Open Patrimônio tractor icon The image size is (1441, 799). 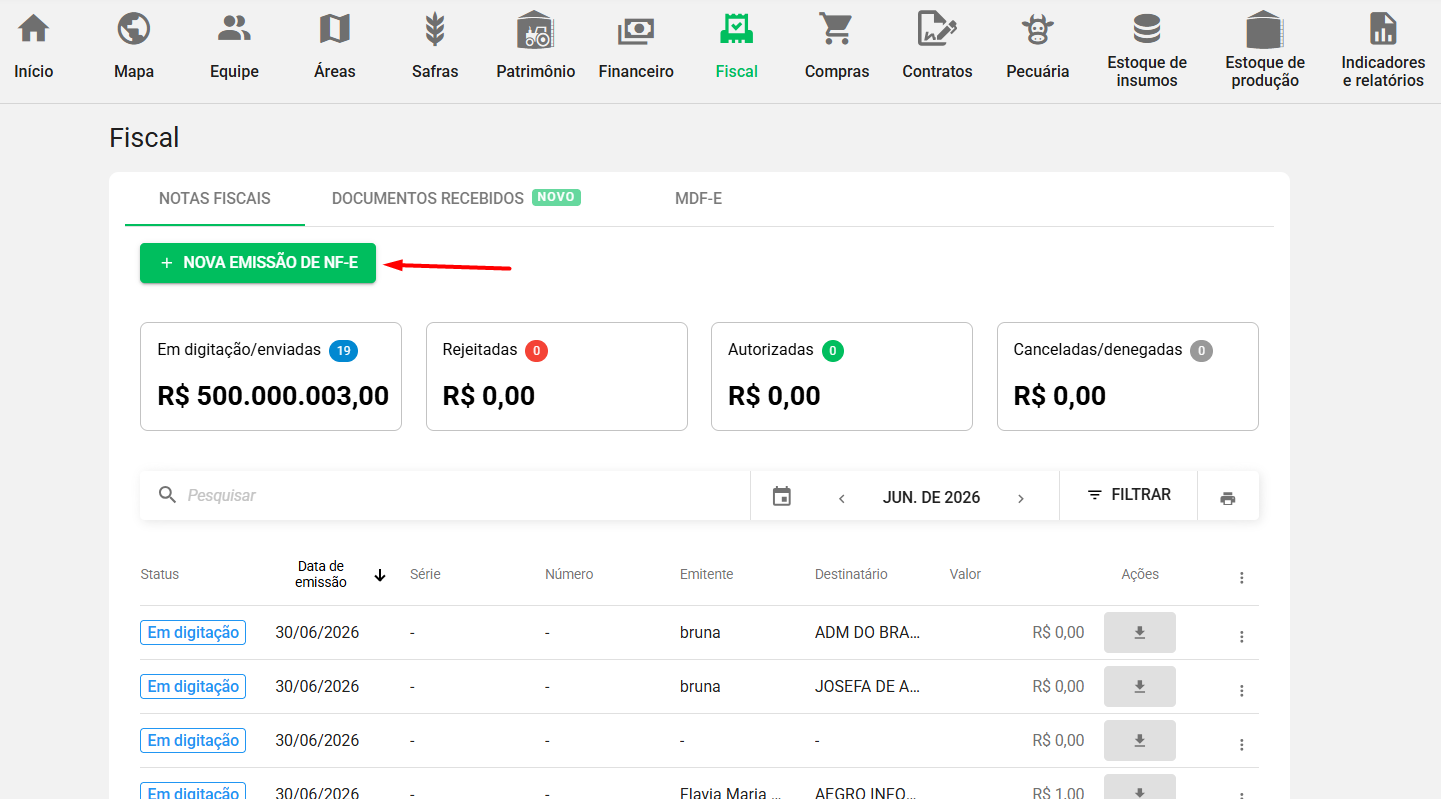[x=536, y=29]
